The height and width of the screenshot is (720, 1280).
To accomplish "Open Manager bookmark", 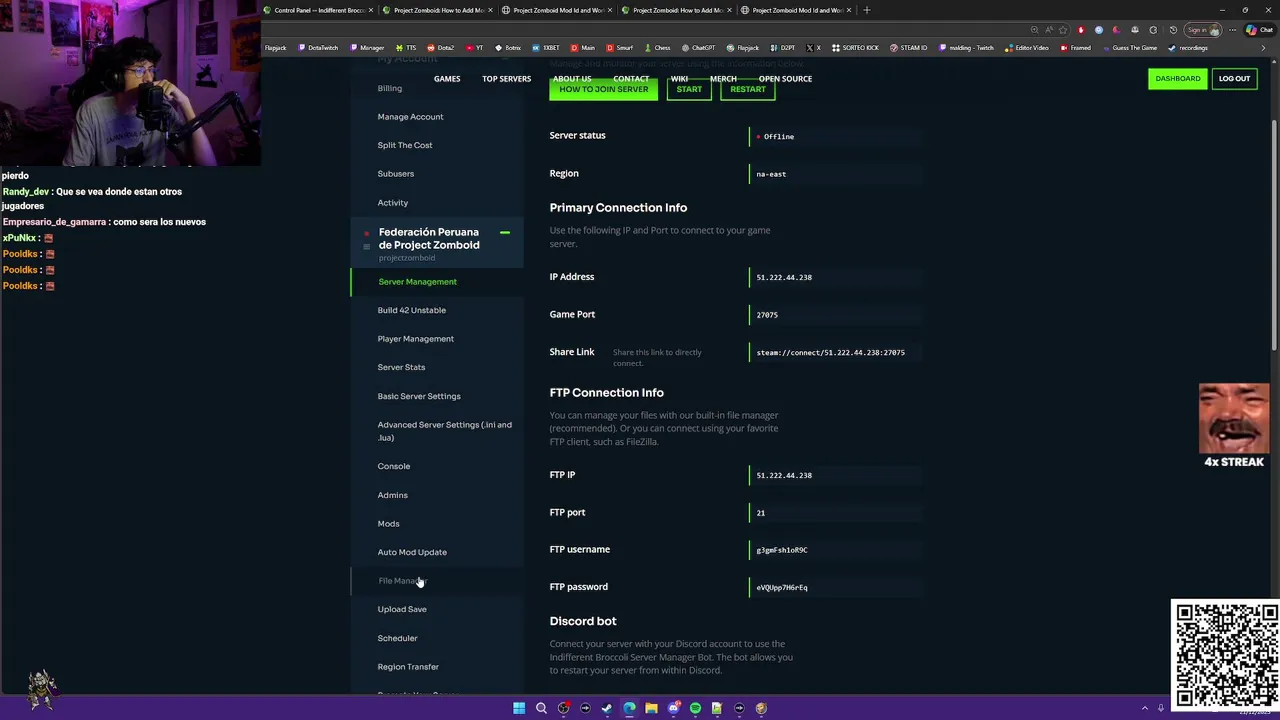I will coord(367,48).
